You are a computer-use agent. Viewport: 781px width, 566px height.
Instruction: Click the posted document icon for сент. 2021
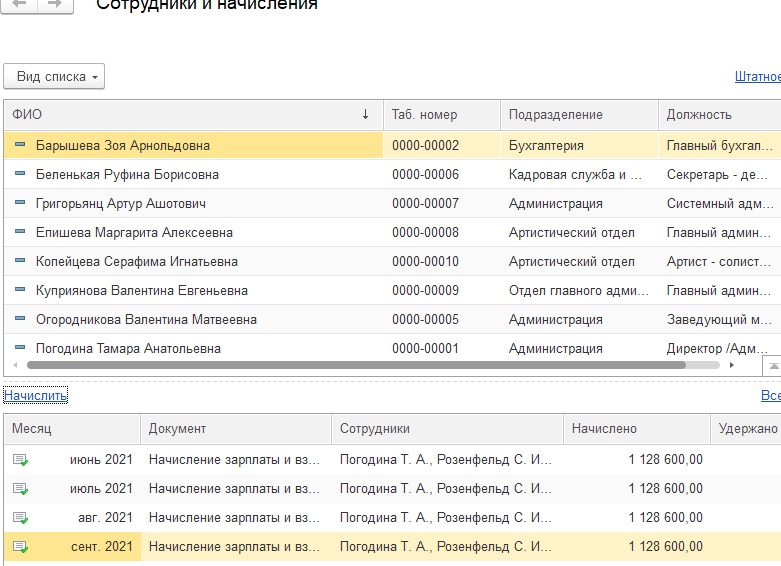click(x=20, y=547)
